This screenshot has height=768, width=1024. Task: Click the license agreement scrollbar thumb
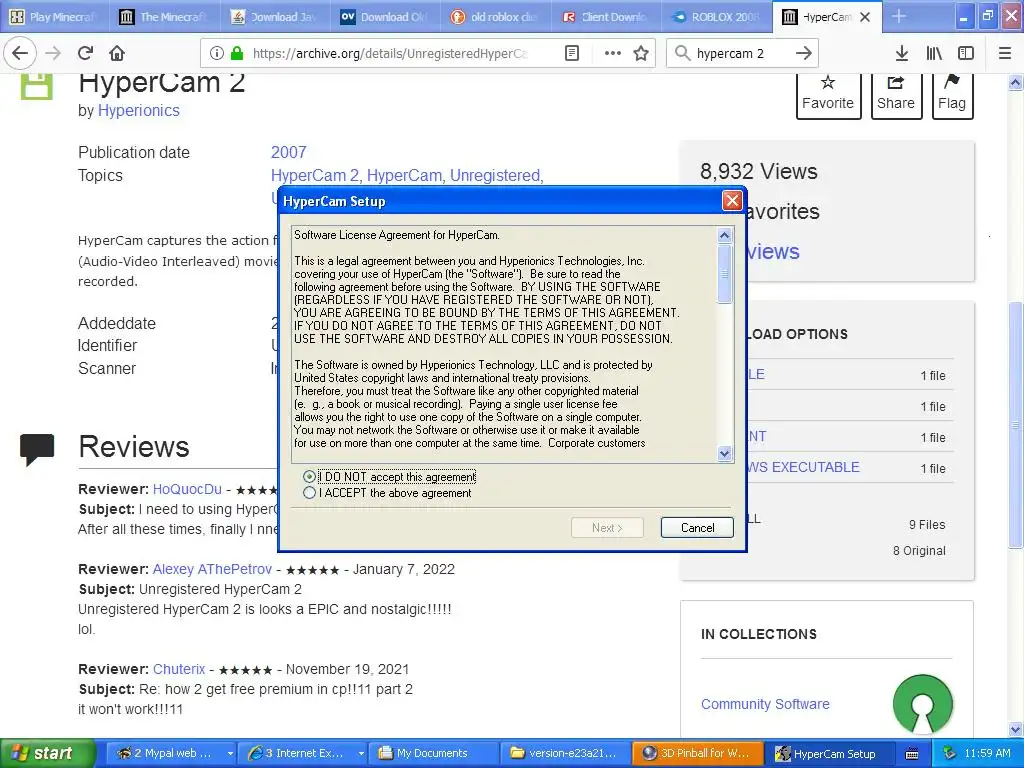pos(724,274)
